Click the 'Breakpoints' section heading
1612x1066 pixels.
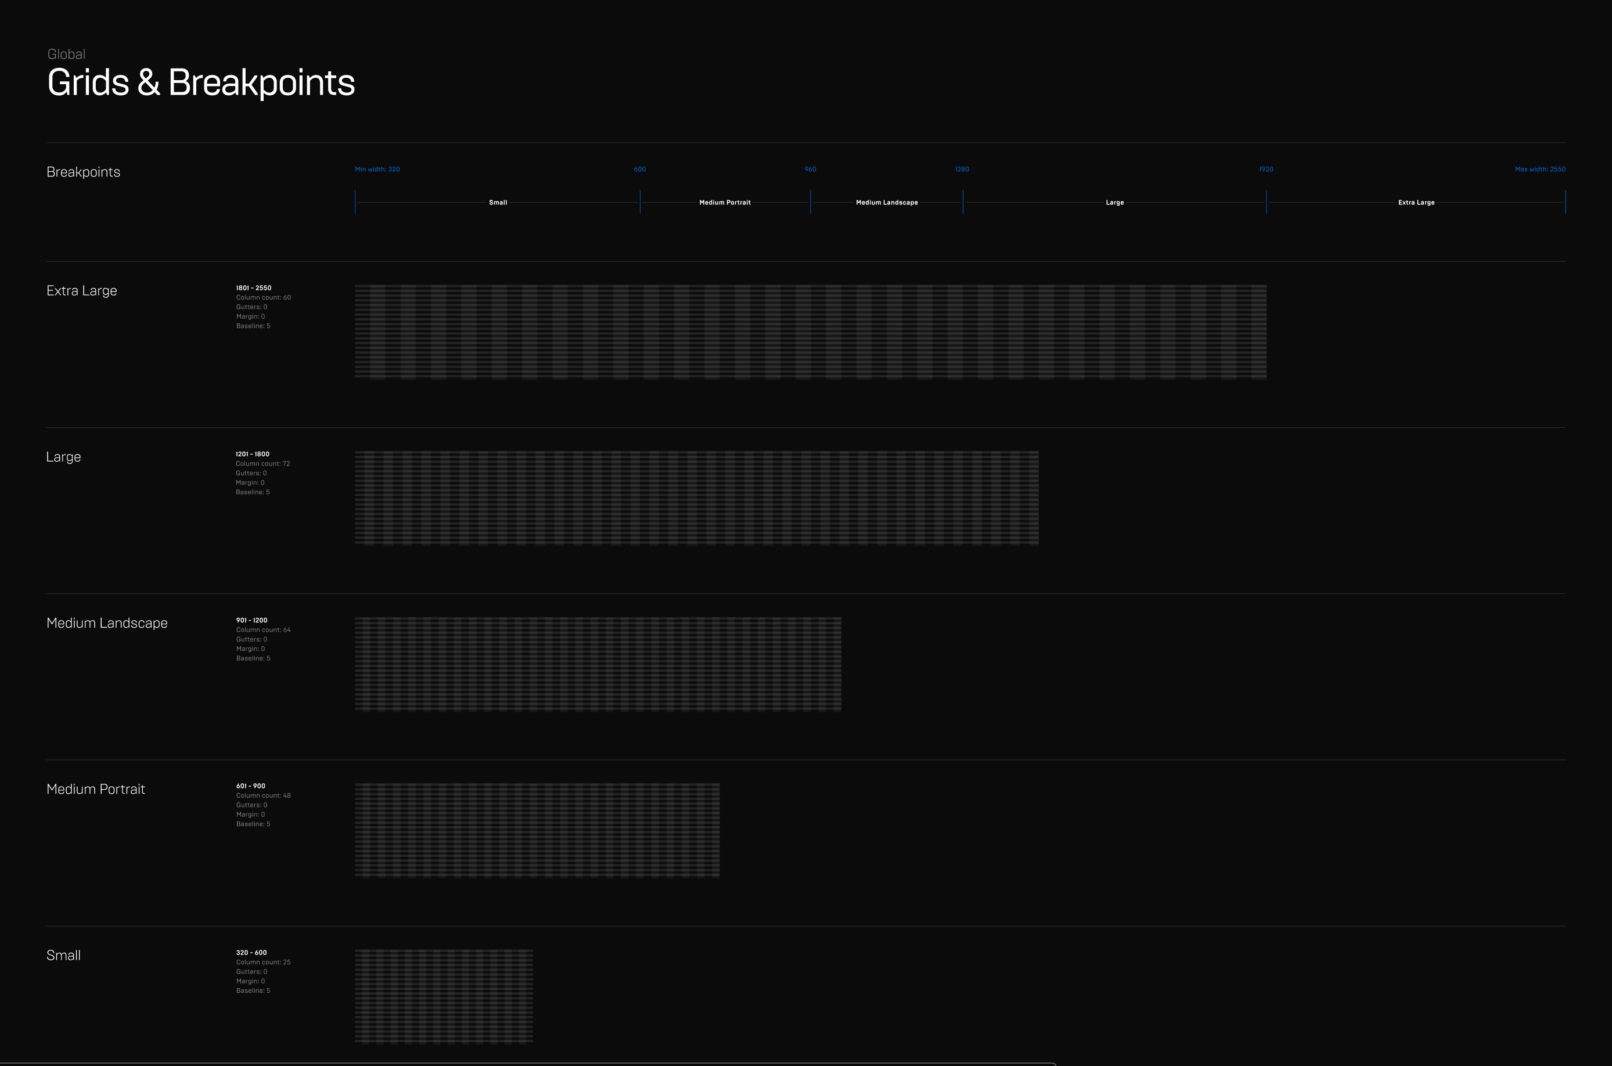click(x=83, y=172)
